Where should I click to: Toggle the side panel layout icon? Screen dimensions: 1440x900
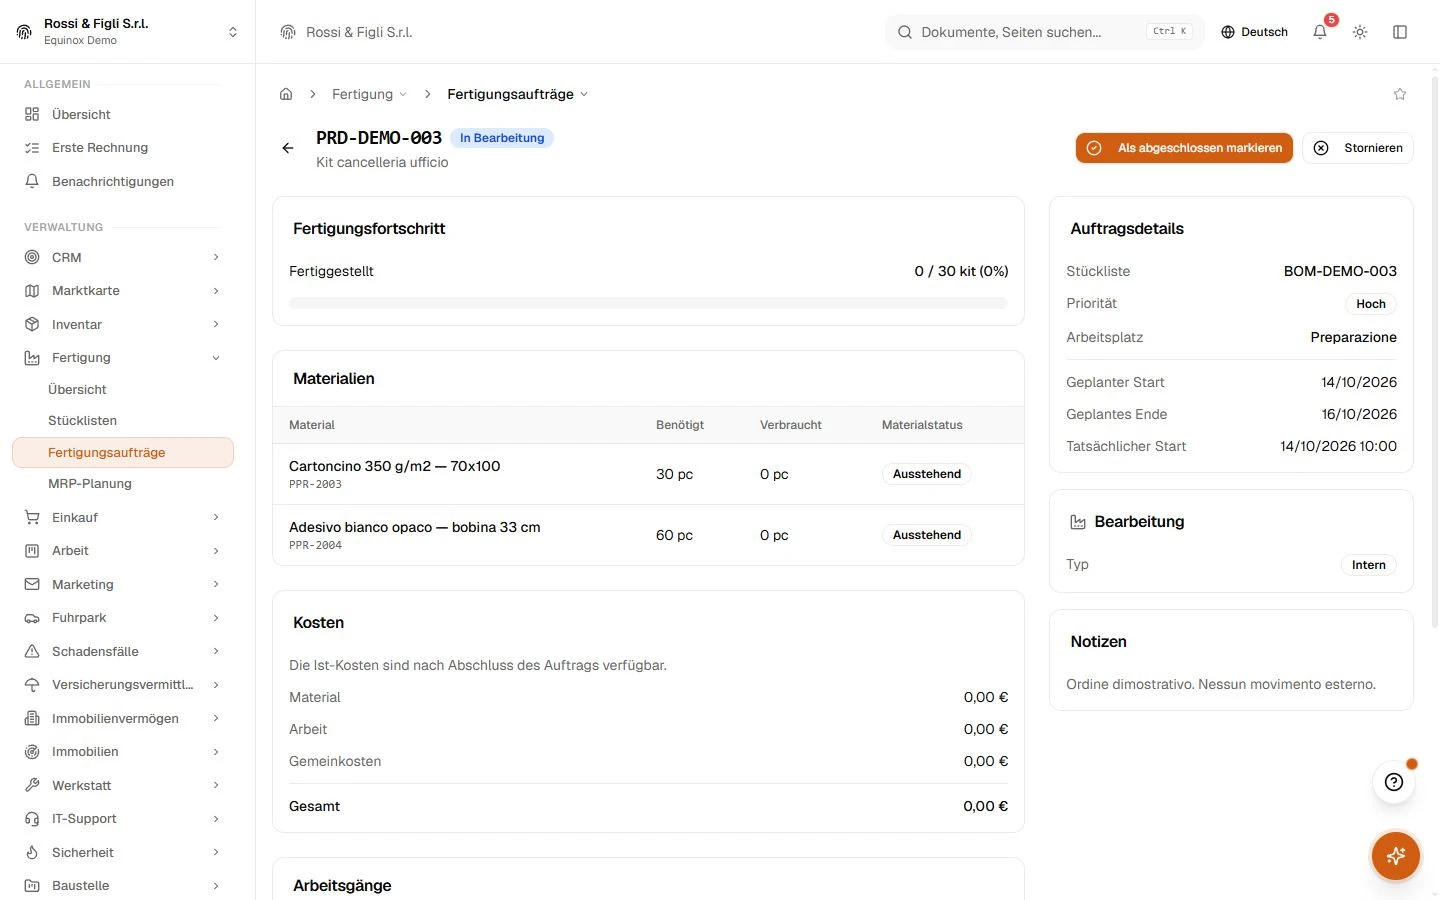tap(1400, 32)
